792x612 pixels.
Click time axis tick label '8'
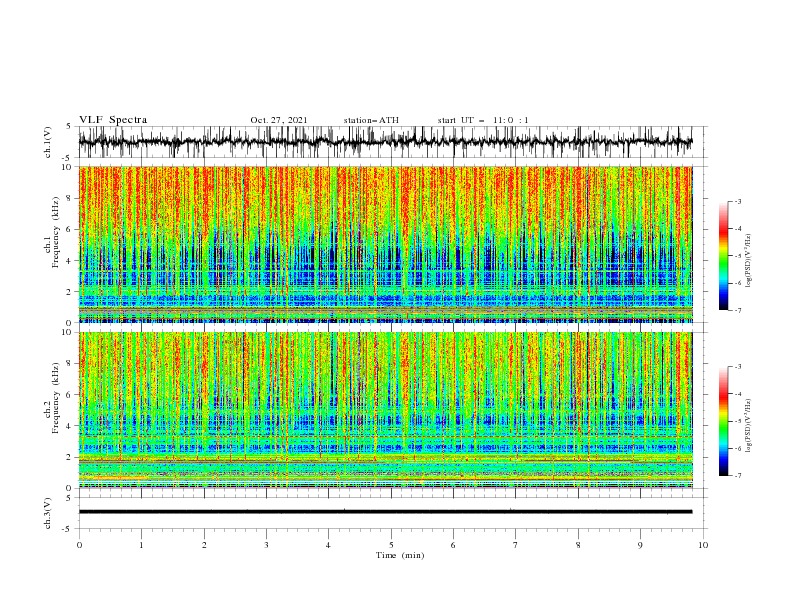(578, 545)
